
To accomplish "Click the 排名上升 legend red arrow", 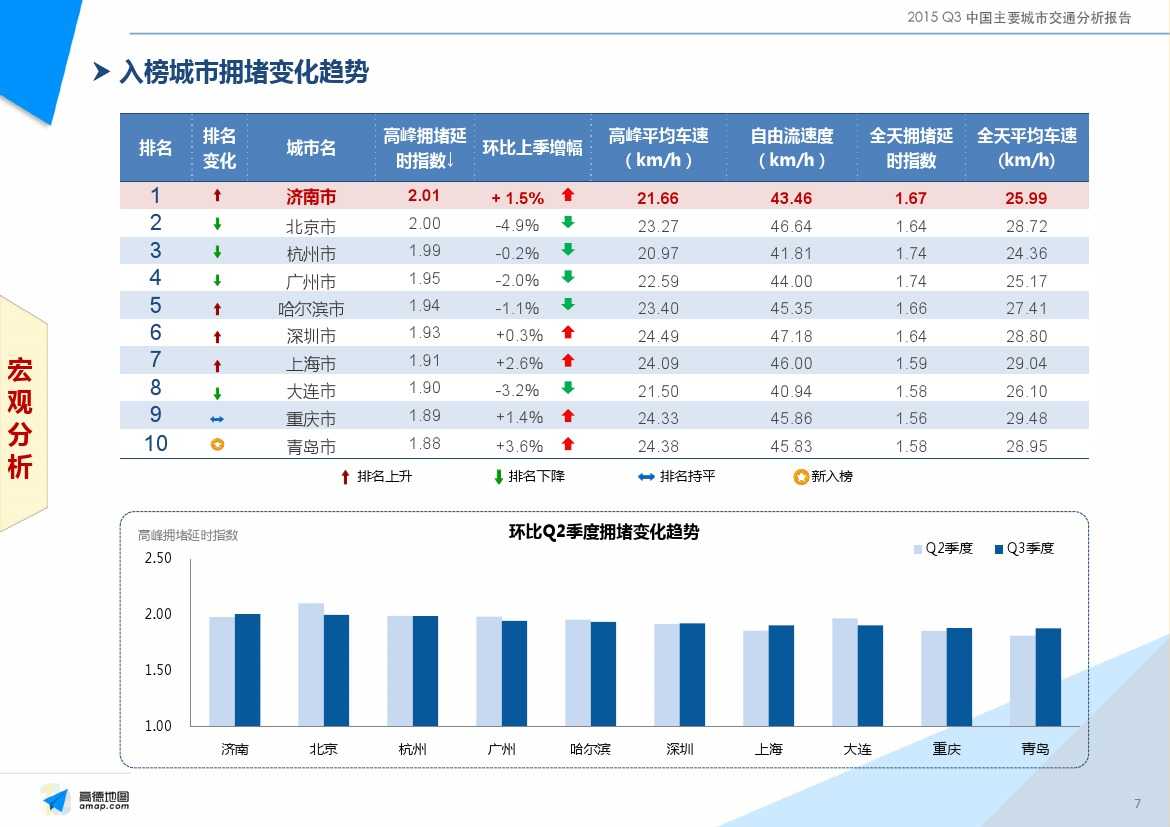I will [346, 477].
